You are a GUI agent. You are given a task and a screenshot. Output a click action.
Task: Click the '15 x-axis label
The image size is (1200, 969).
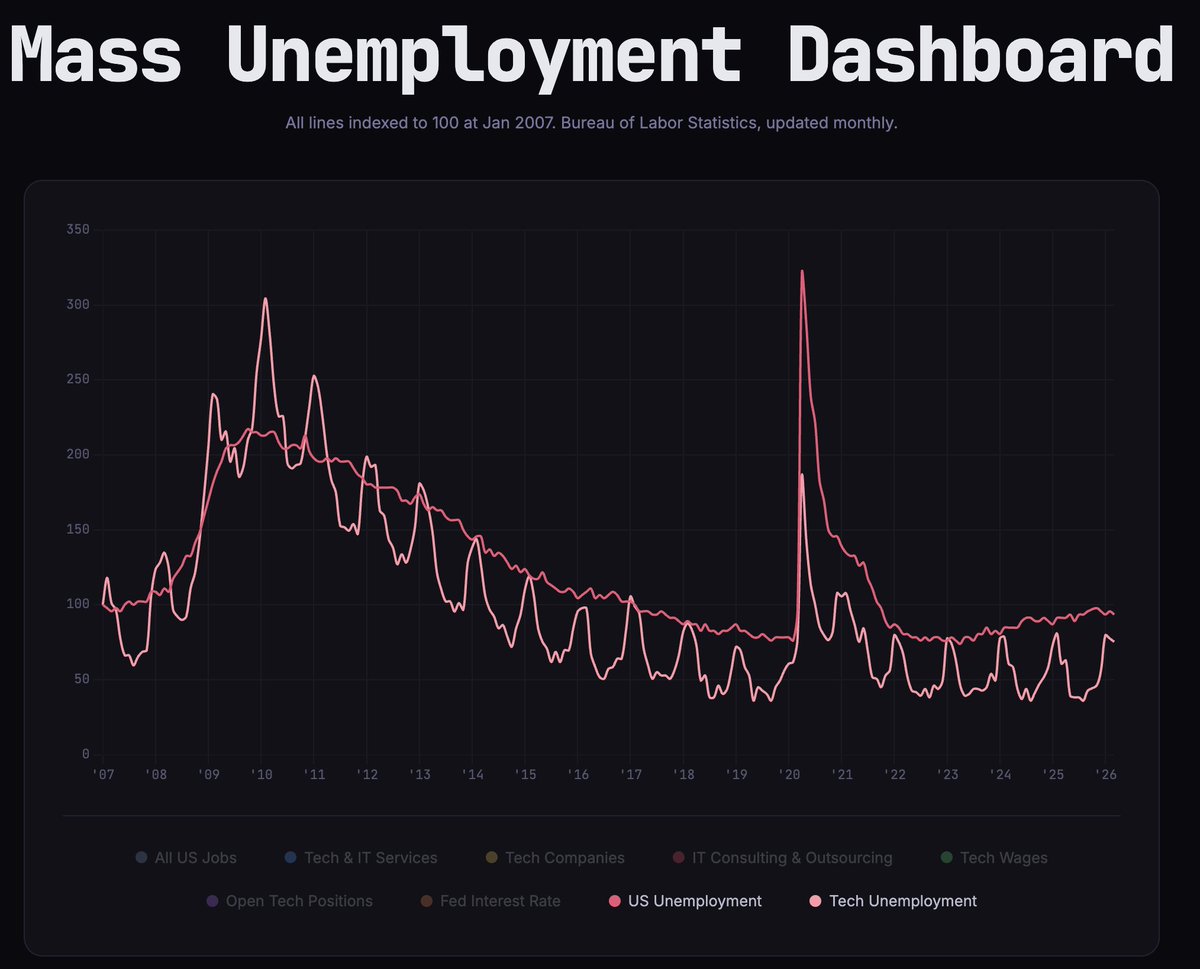click(x=525, y=775)
